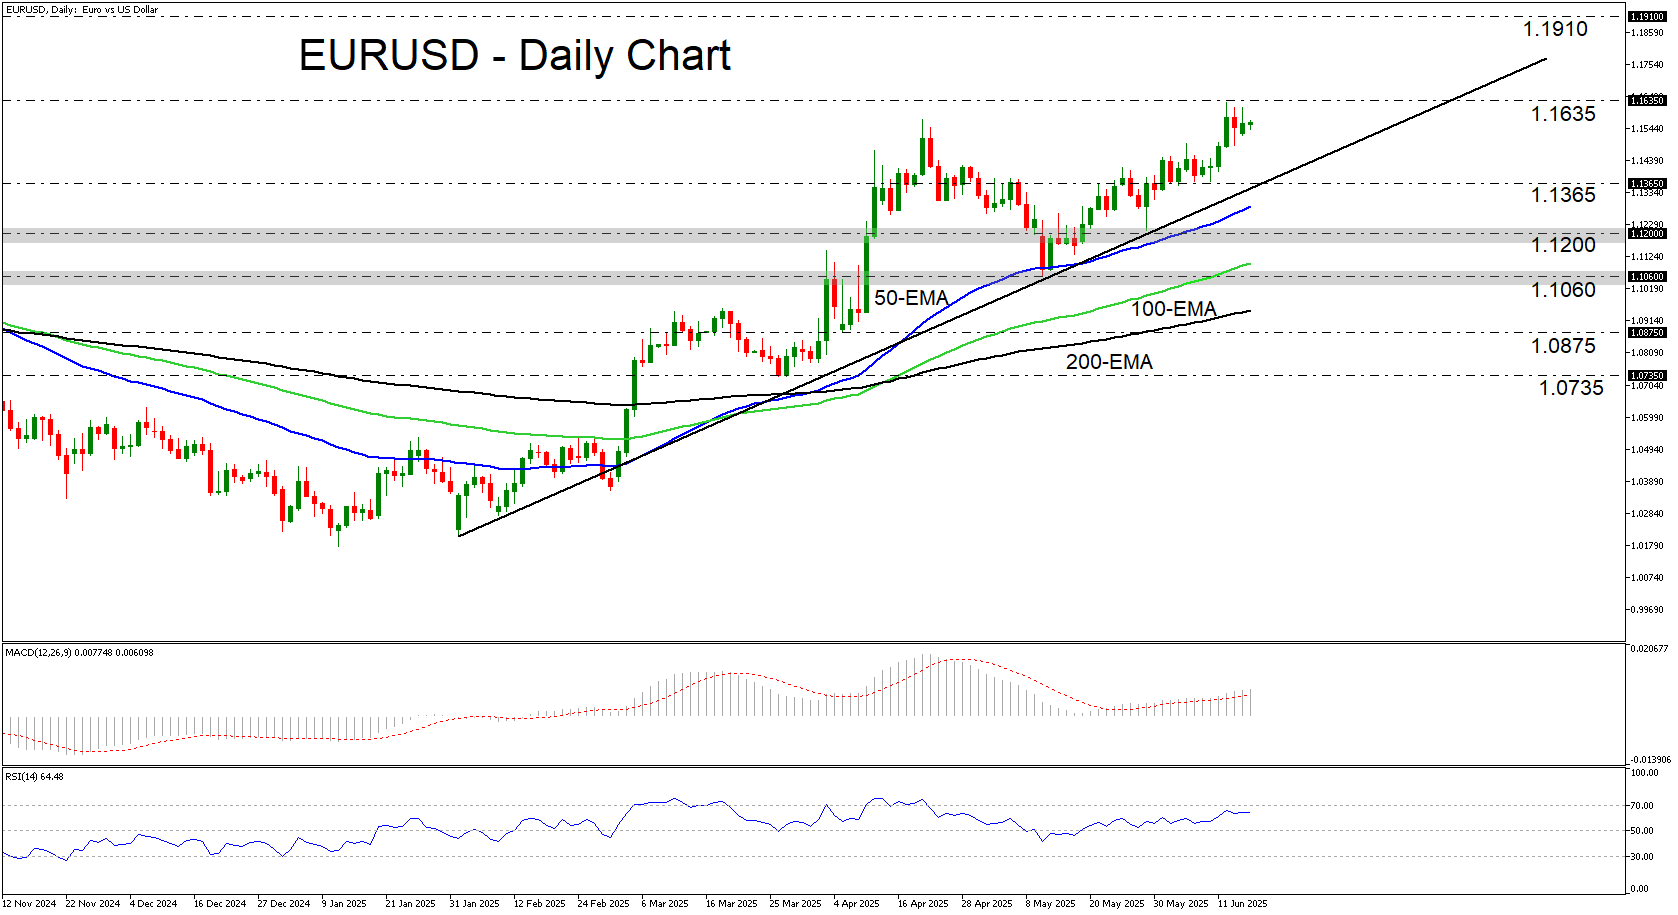Image resolution: width=1678 pixels, height=915 pixels.
Task: Click the 16 Apr 2025 date label
Action: (x=923, y=904)
